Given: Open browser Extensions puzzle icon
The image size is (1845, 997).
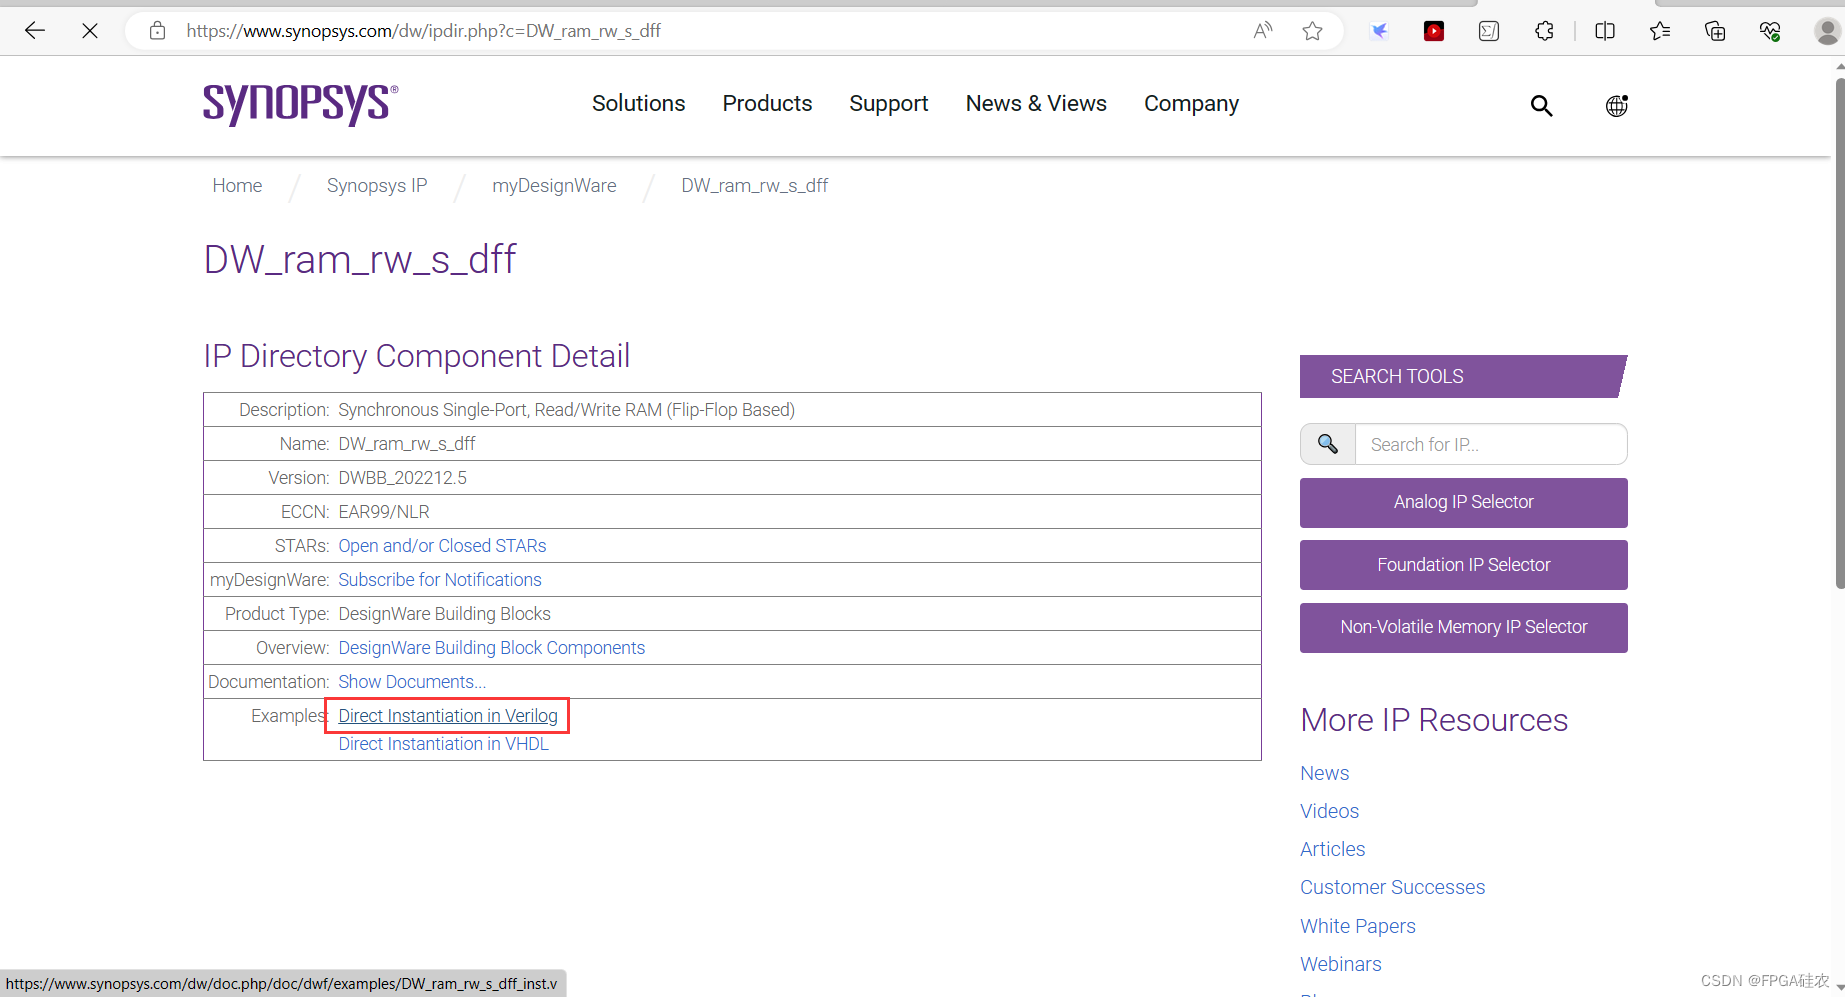Looking at the screenshot, I should coord(1544,31).
